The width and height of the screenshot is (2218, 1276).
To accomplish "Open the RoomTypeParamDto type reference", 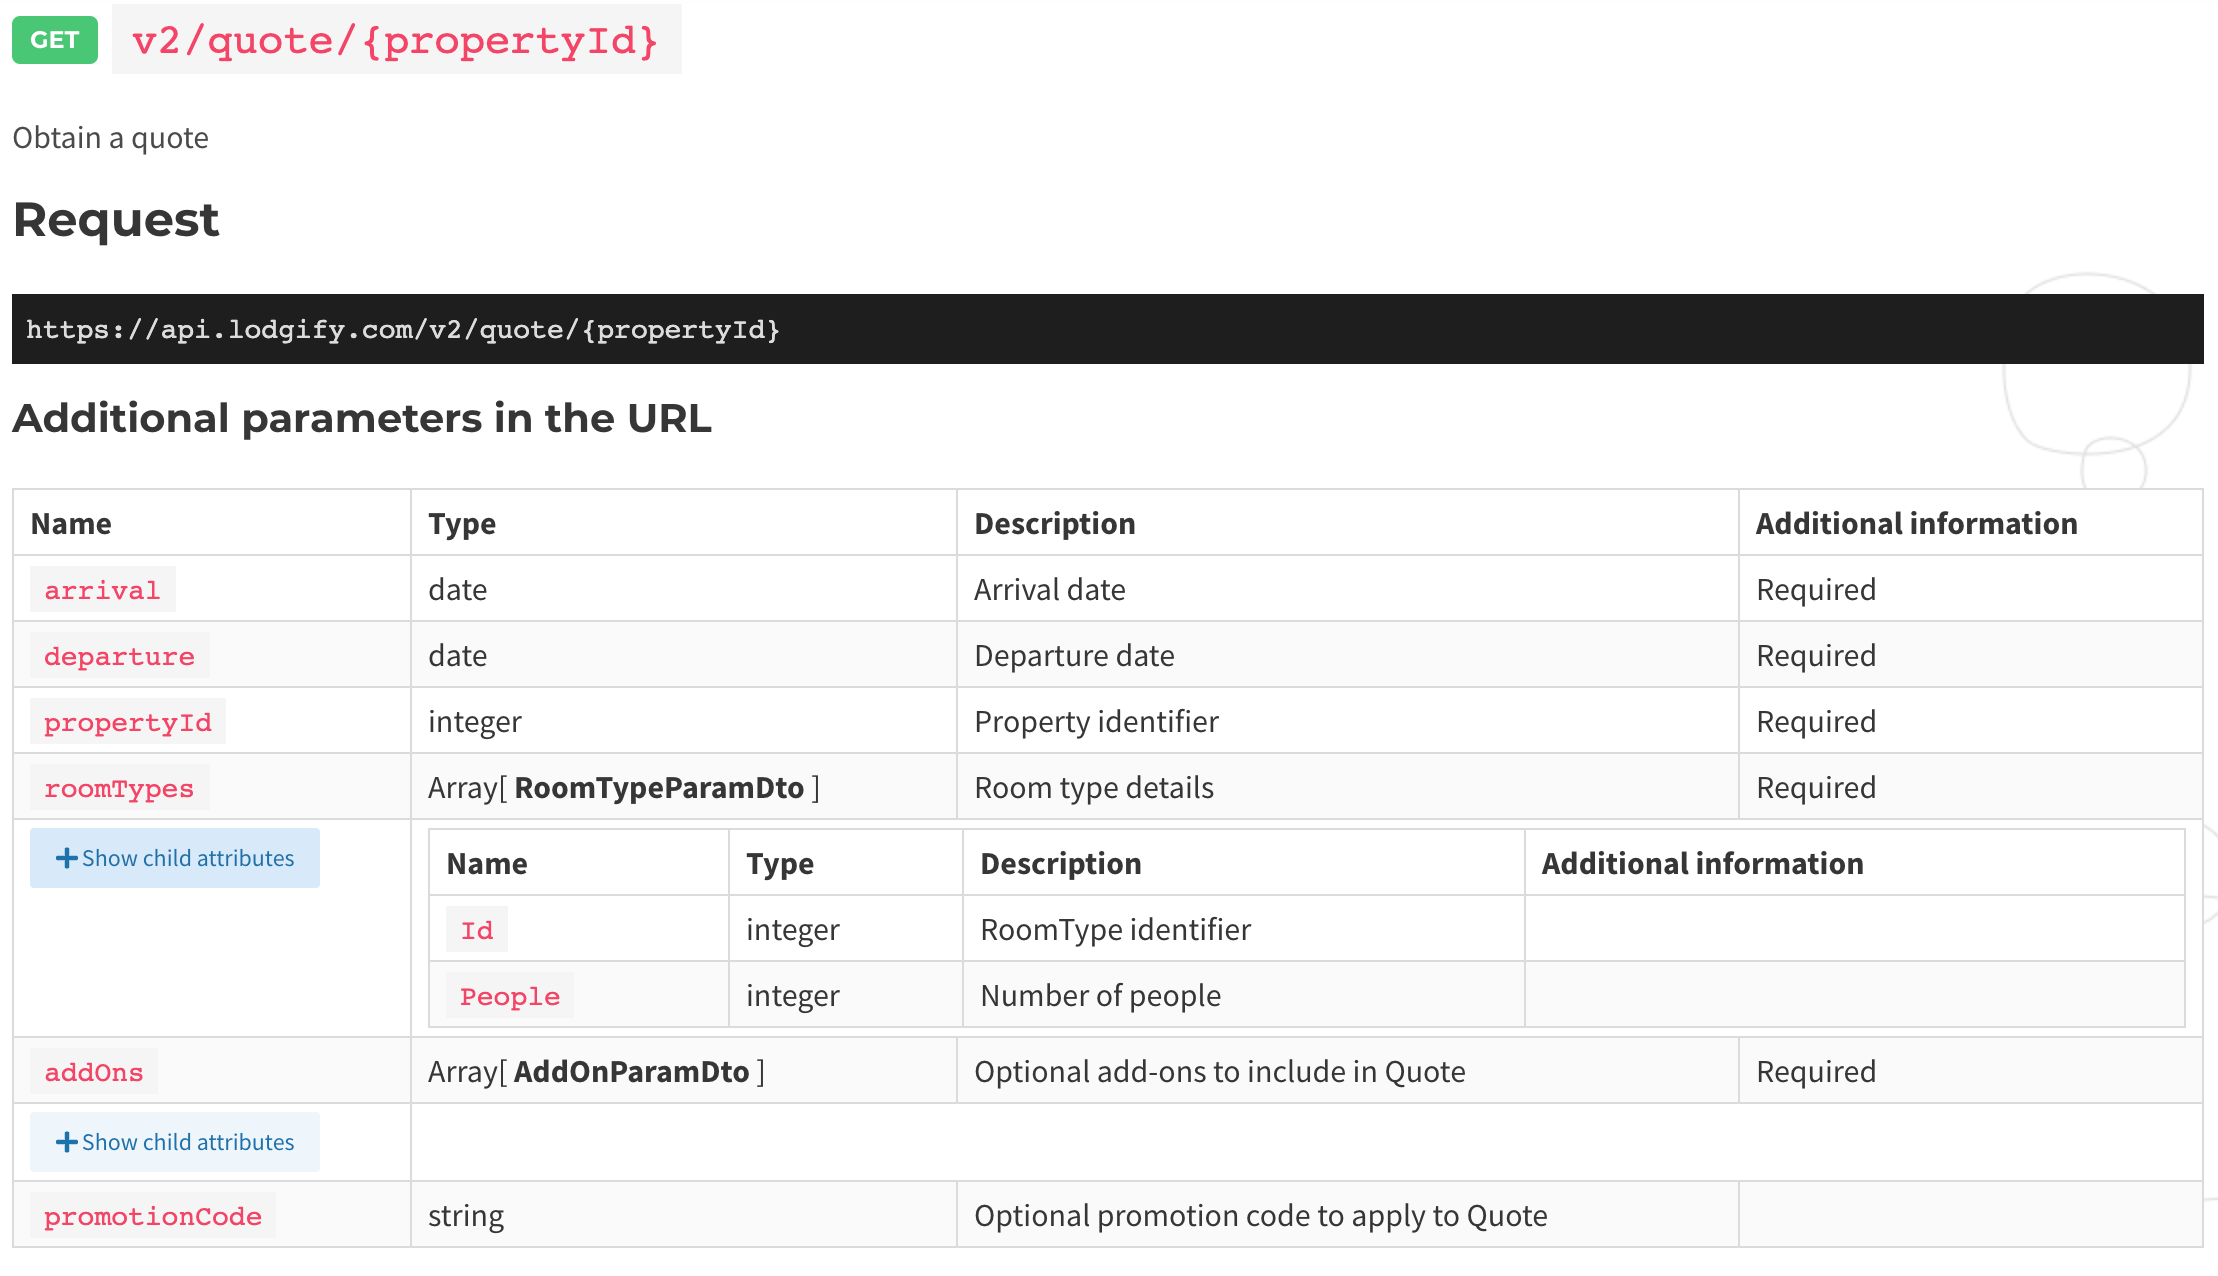I will (658, 788).
